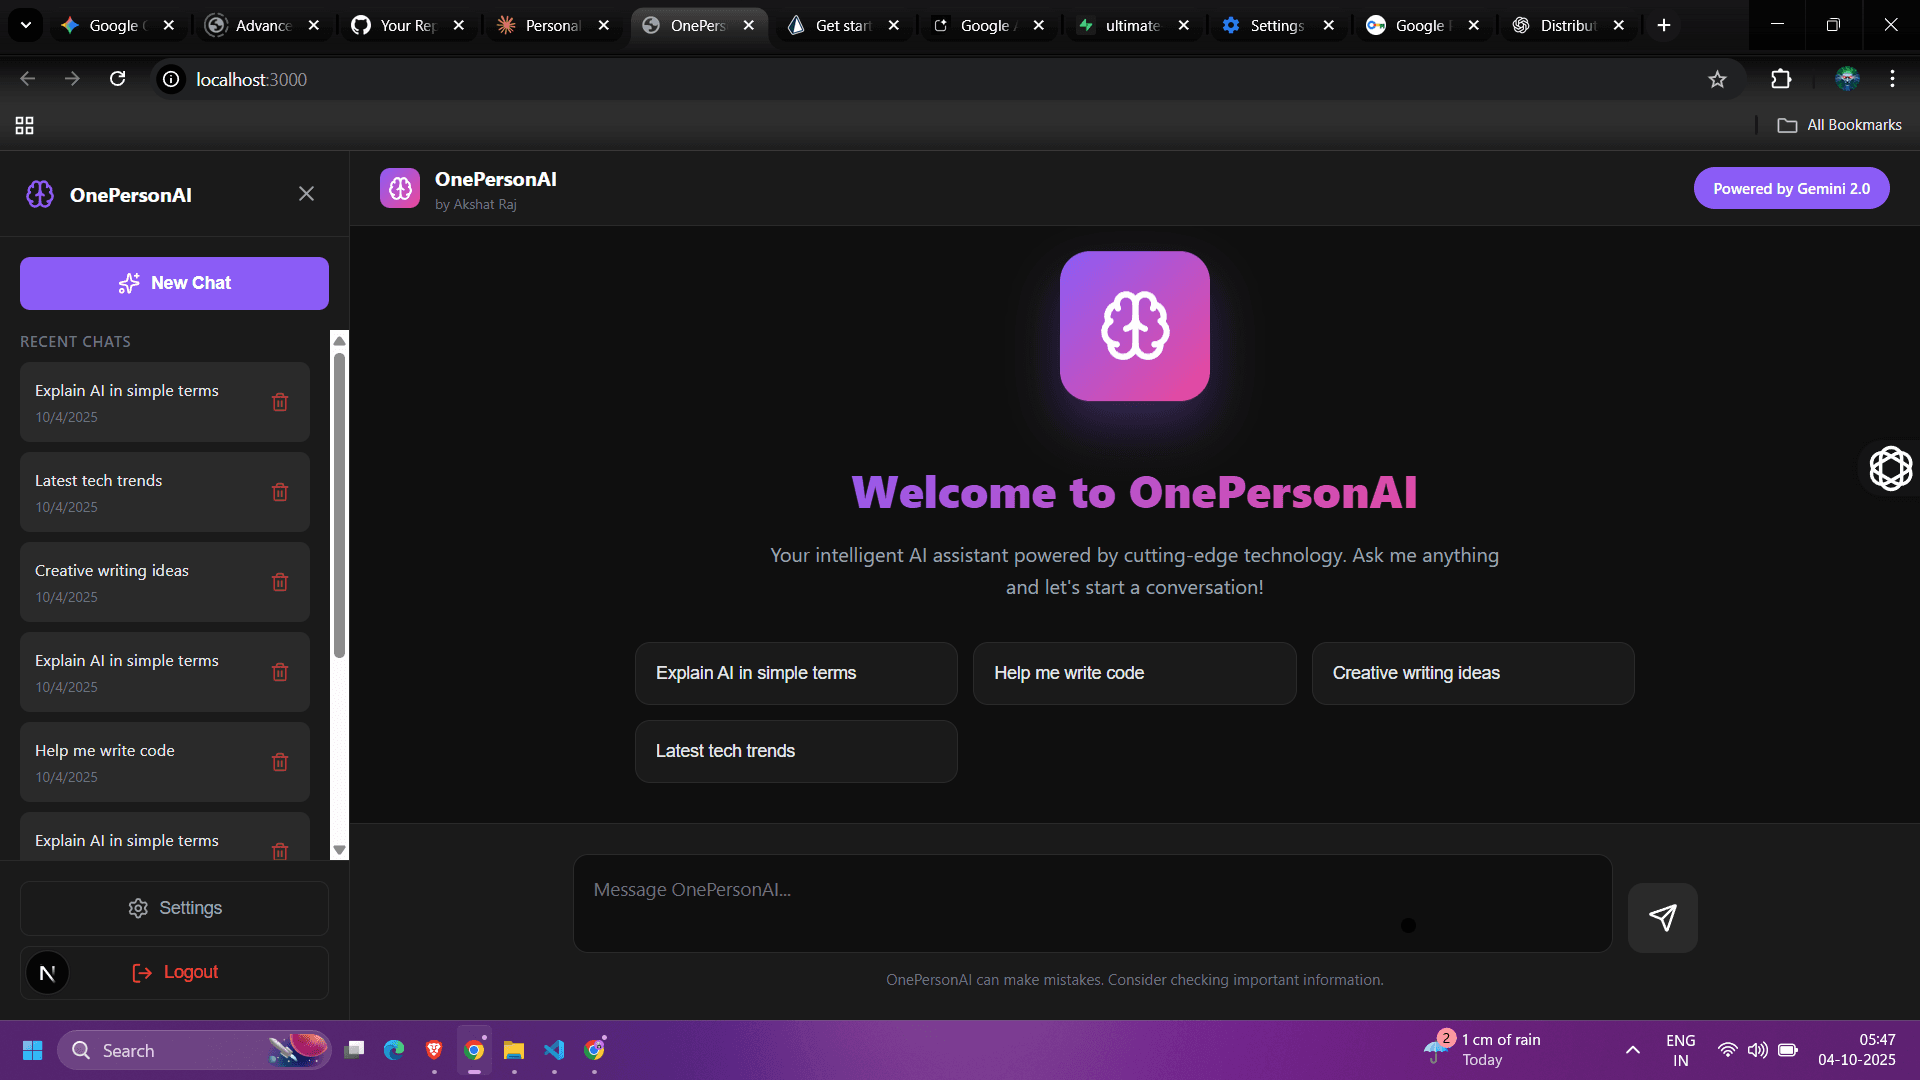Click the Logout button

point(174,972)
